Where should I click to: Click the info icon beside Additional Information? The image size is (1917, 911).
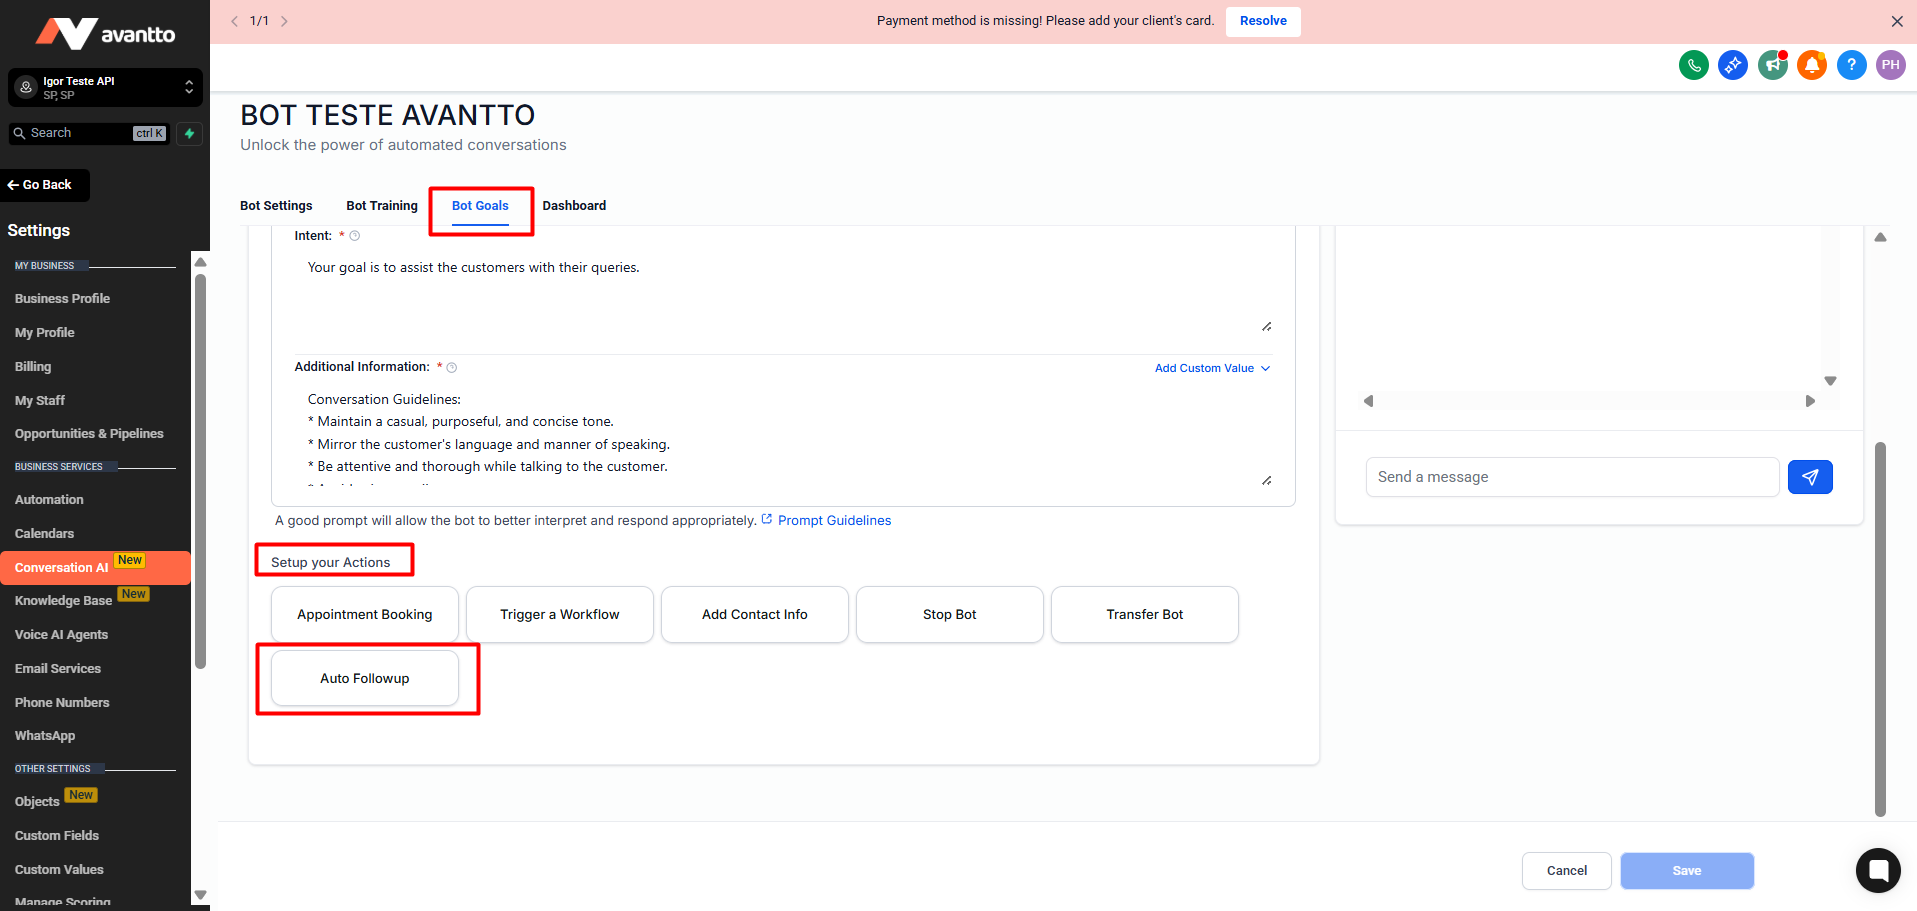click(x=452, y=368)
